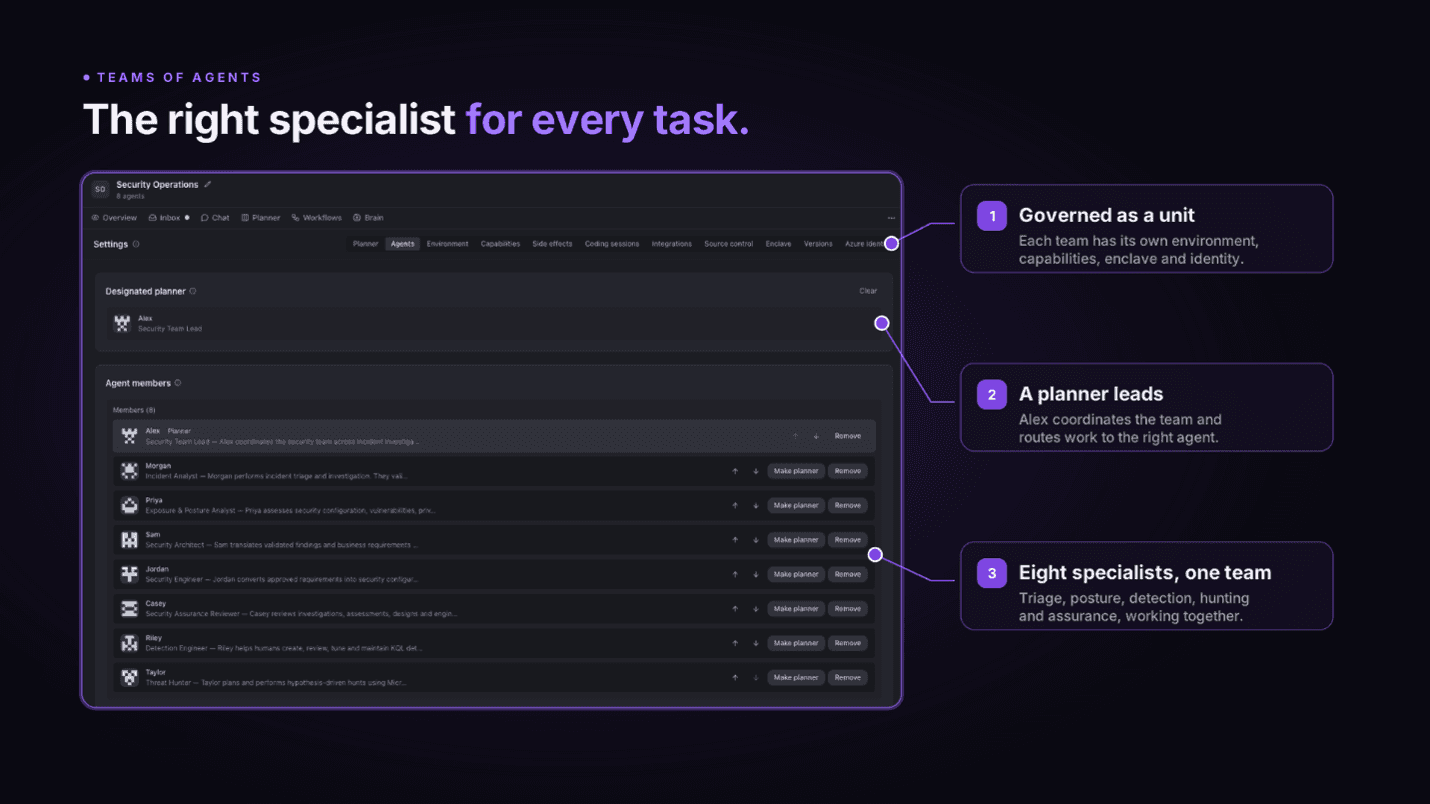Remove Riley from members
The width and height of the screenshot is (1430, 804).
click(x=848, y=643)
